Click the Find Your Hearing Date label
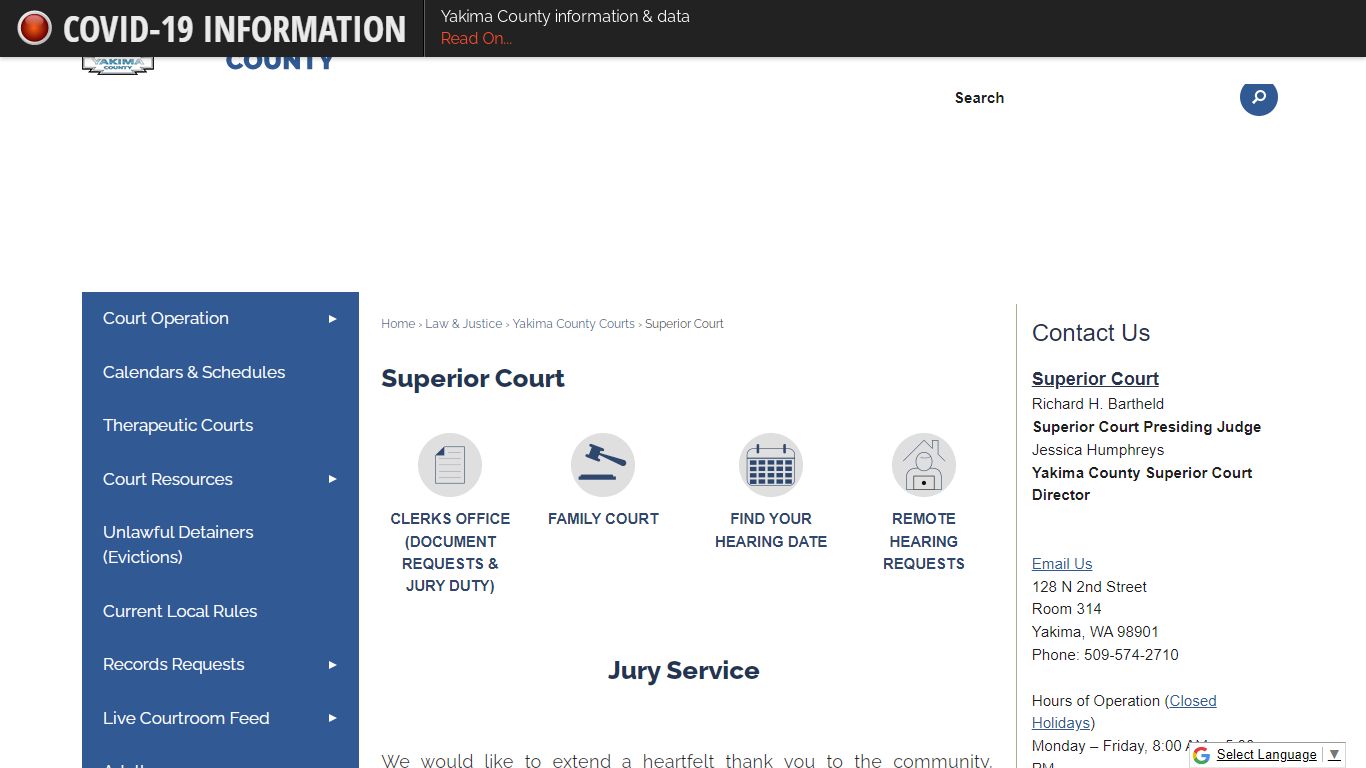Viewport: 1366px width, 768px height. click(771, 530)
